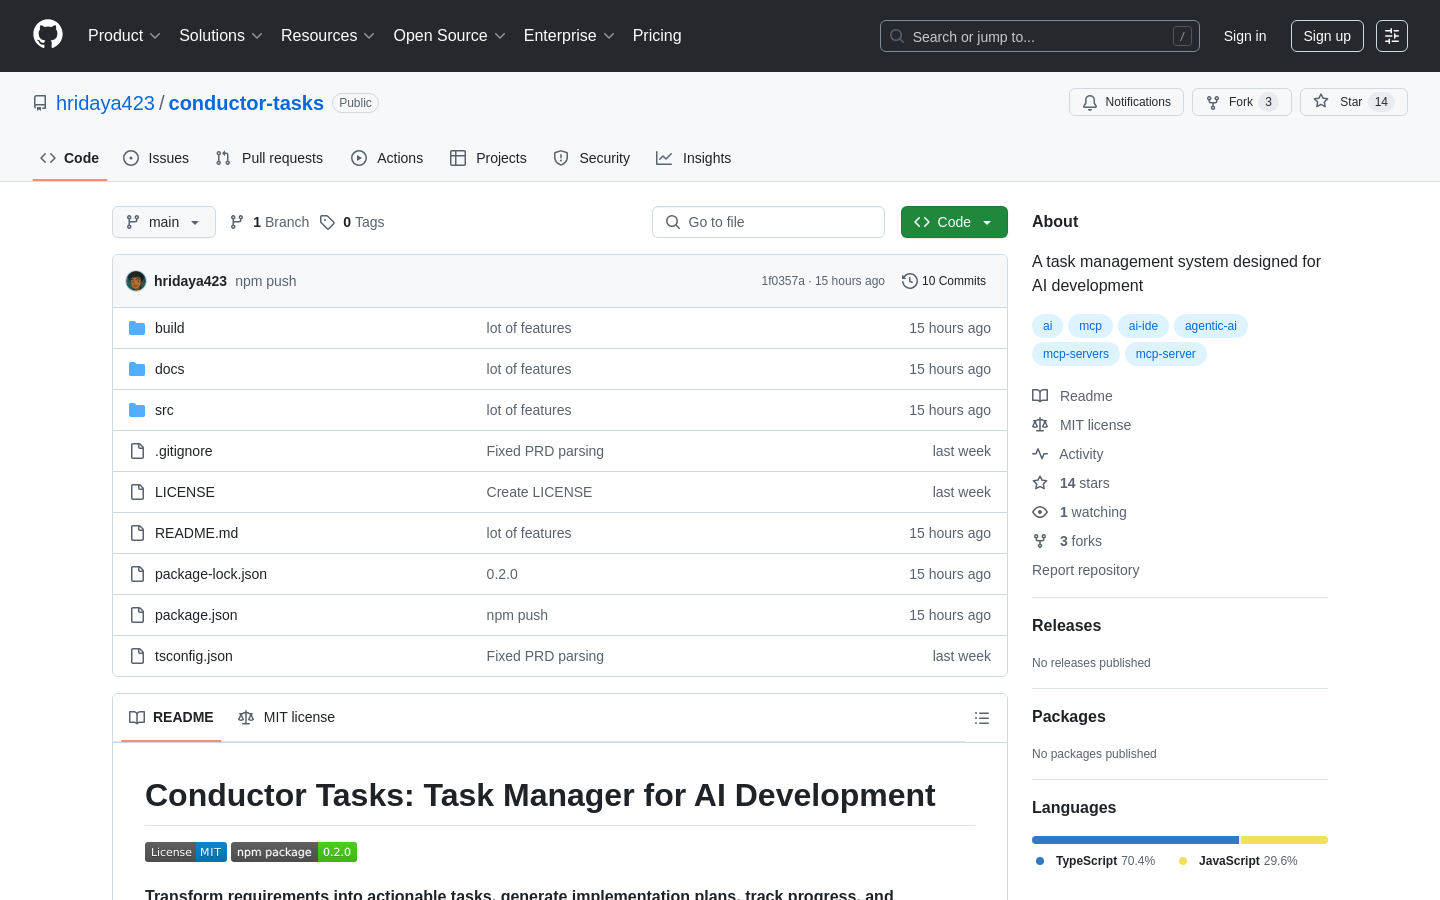
Task: Fork the conductor-tasks repository
Action: [x=1241, y=102]
